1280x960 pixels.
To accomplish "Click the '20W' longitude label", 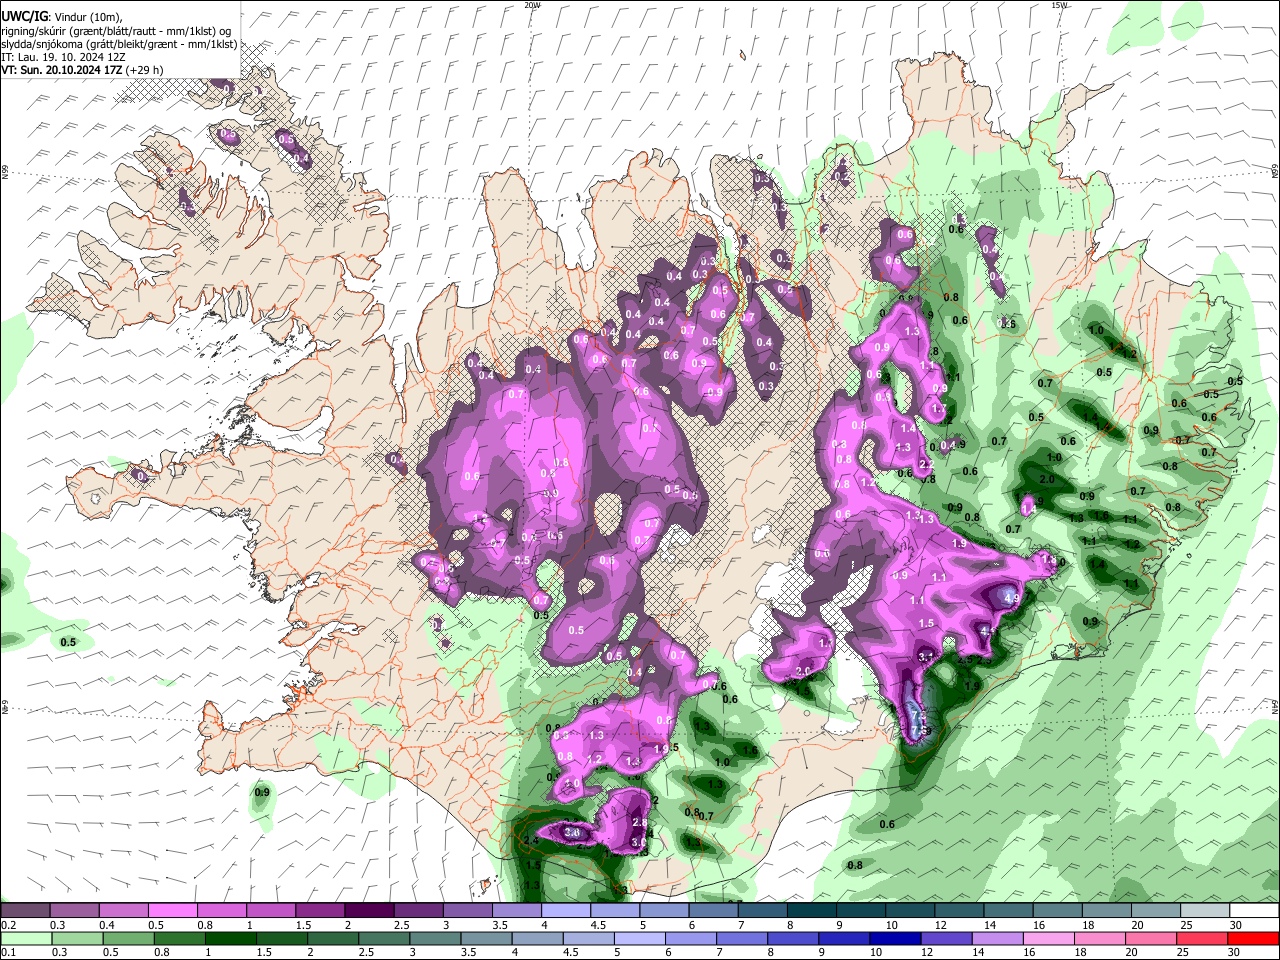I will coord(532,5).
